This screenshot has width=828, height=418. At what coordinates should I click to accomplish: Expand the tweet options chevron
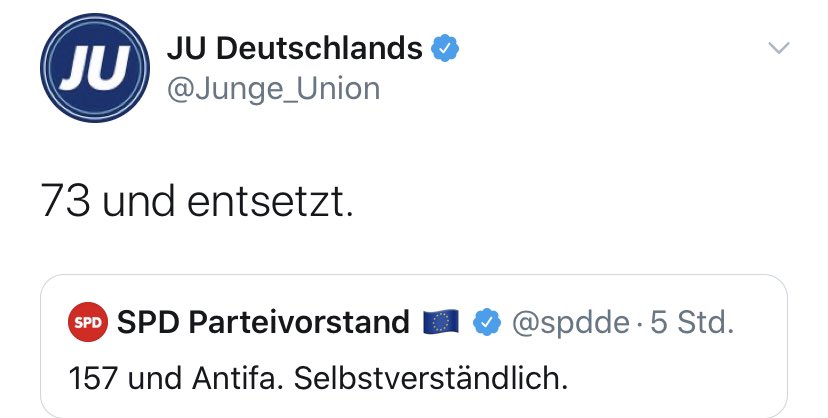777,48
